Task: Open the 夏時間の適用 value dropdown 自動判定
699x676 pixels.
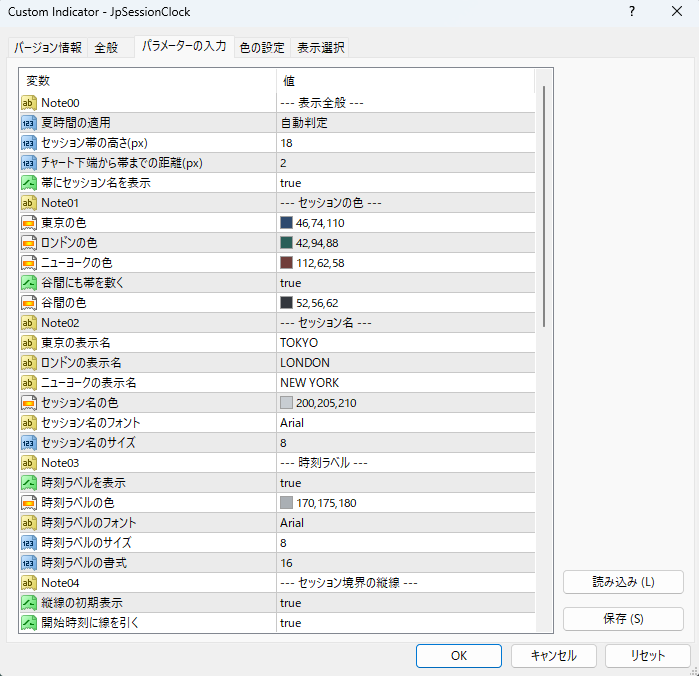Action: (x=406, y=123)
